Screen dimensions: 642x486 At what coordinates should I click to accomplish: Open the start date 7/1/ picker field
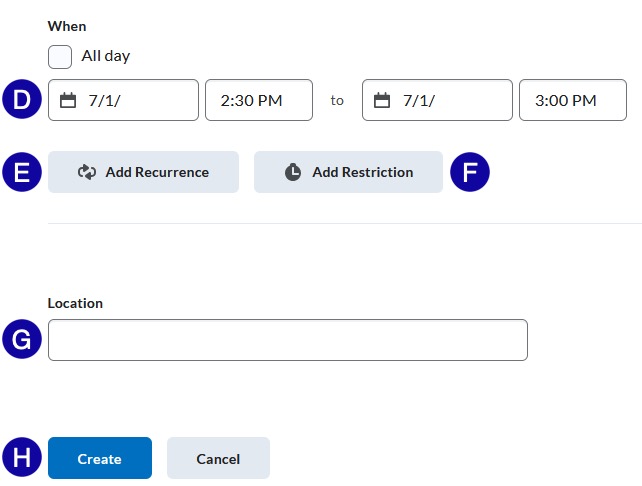(123, 100)
